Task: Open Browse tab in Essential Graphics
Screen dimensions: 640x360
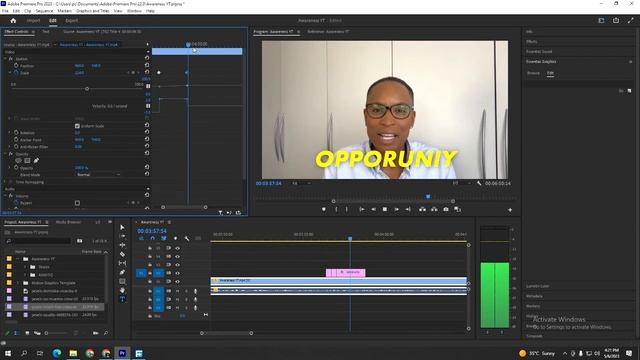Action: 533,73
